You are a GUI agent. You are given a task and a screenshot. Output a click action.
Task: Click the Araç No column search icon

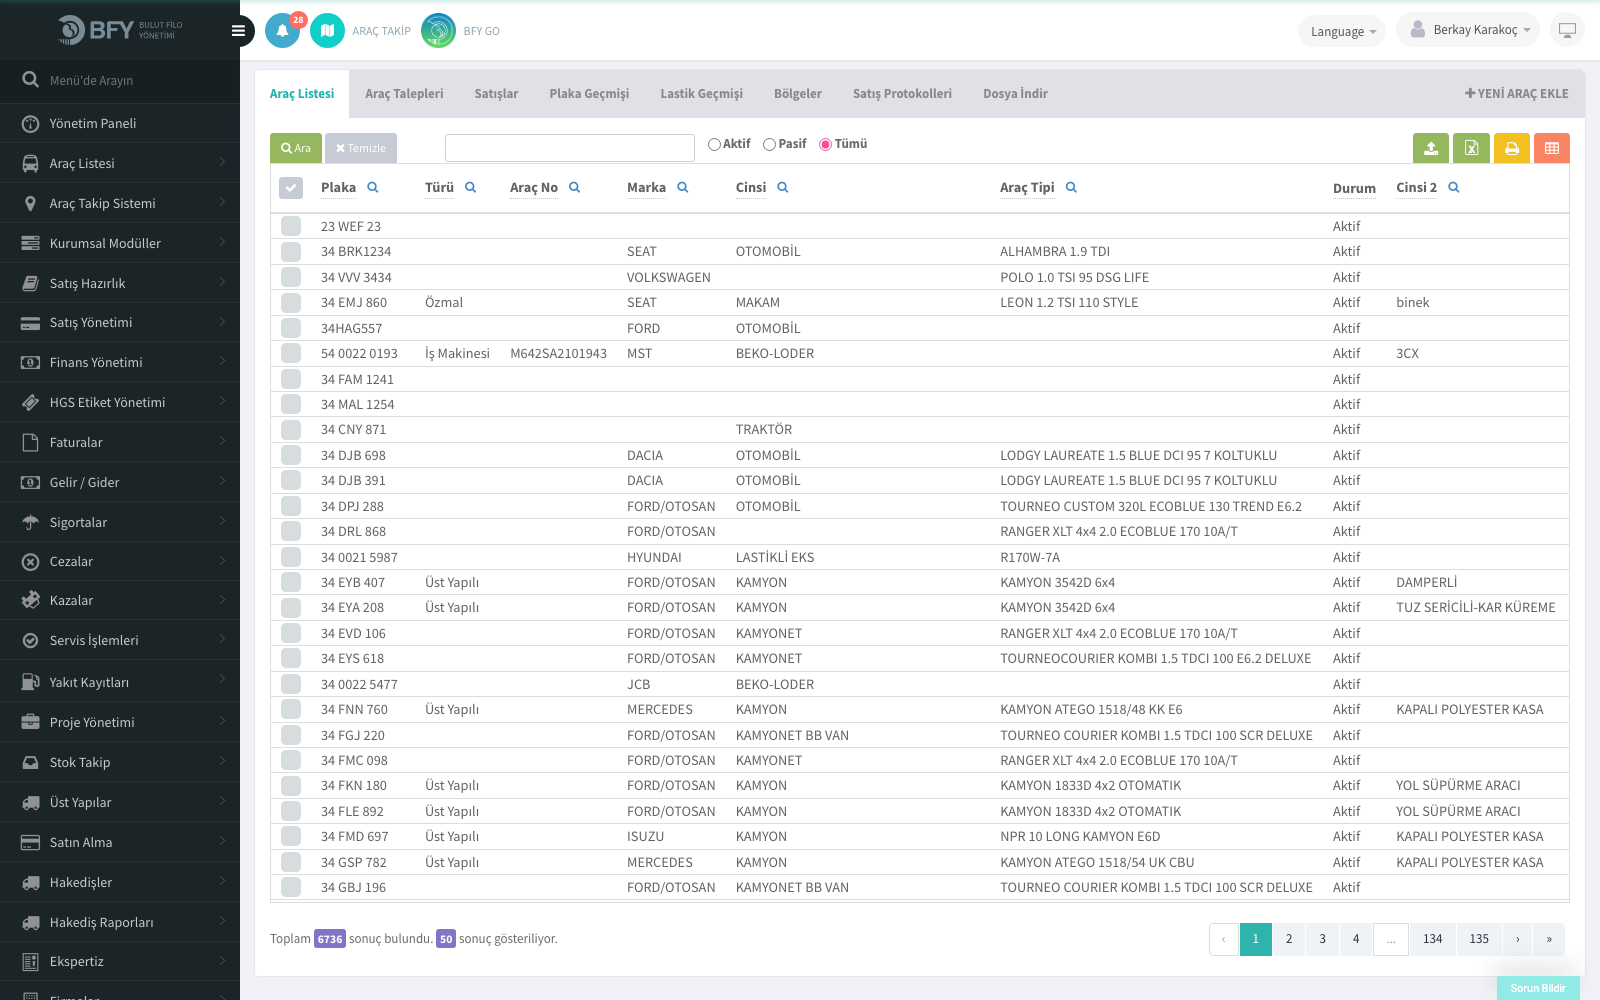point(575,187)
